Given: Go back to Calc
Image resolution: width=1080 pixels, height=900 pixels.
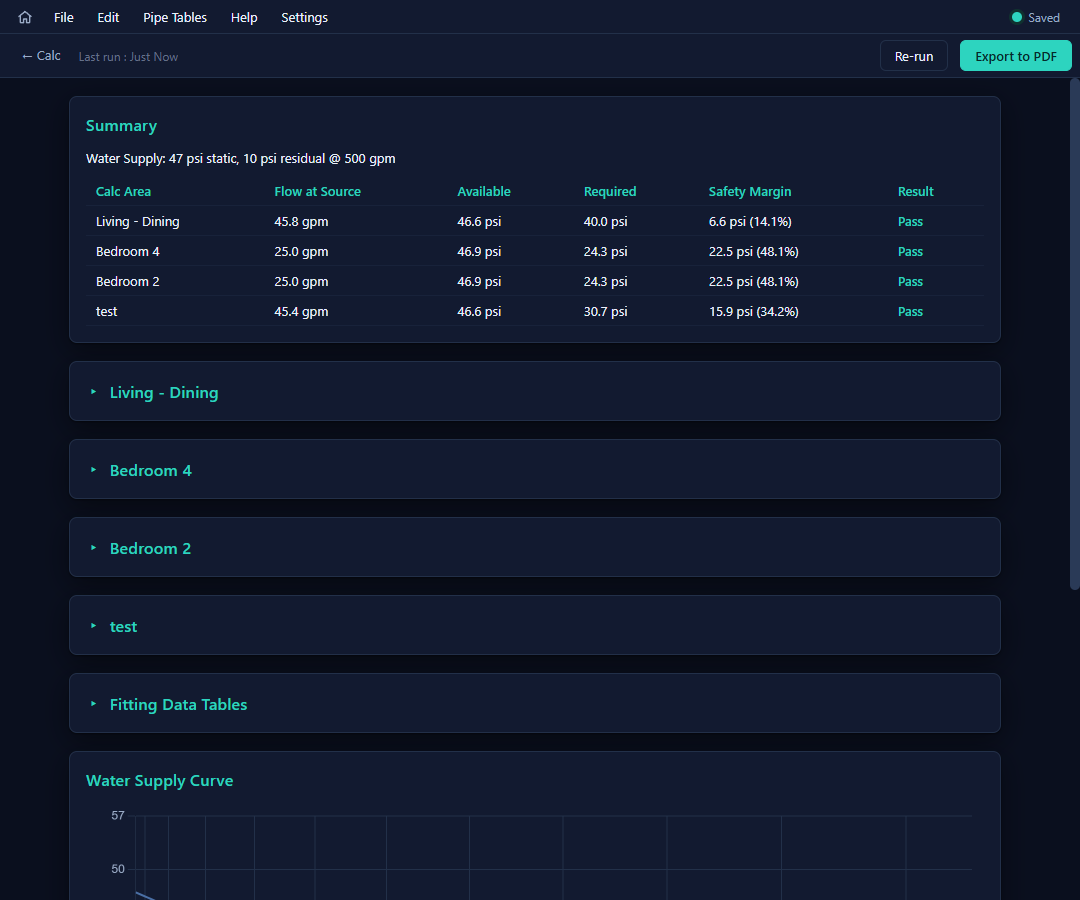Looking at the screenshot, I should click(41, 56).
